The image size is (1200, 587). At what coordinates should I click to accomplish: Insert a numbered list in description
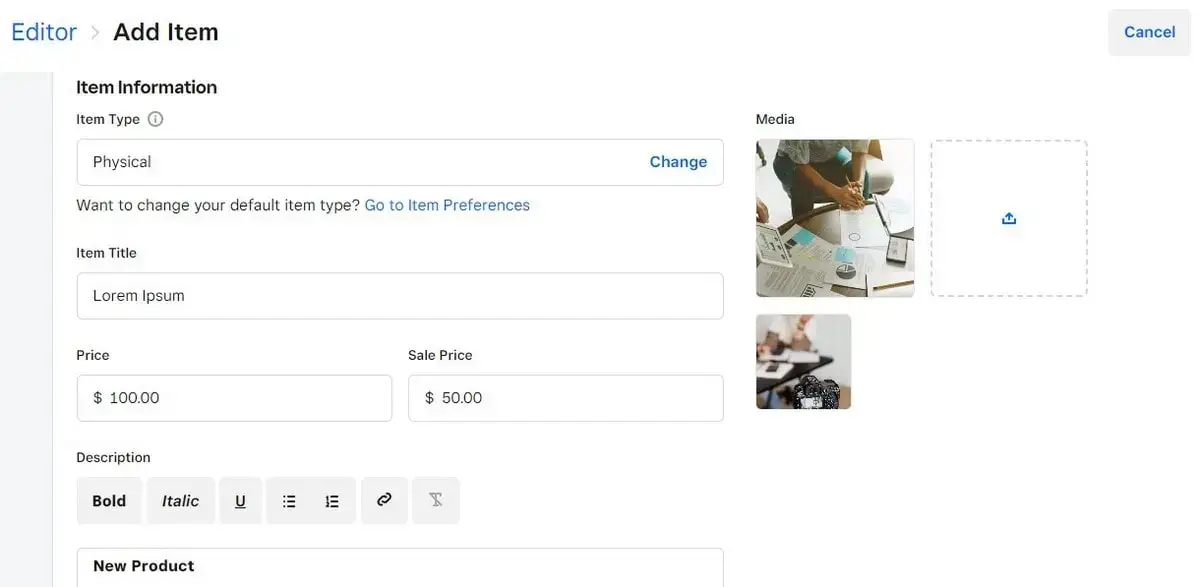pyautogui.click(x=333, y=501)
